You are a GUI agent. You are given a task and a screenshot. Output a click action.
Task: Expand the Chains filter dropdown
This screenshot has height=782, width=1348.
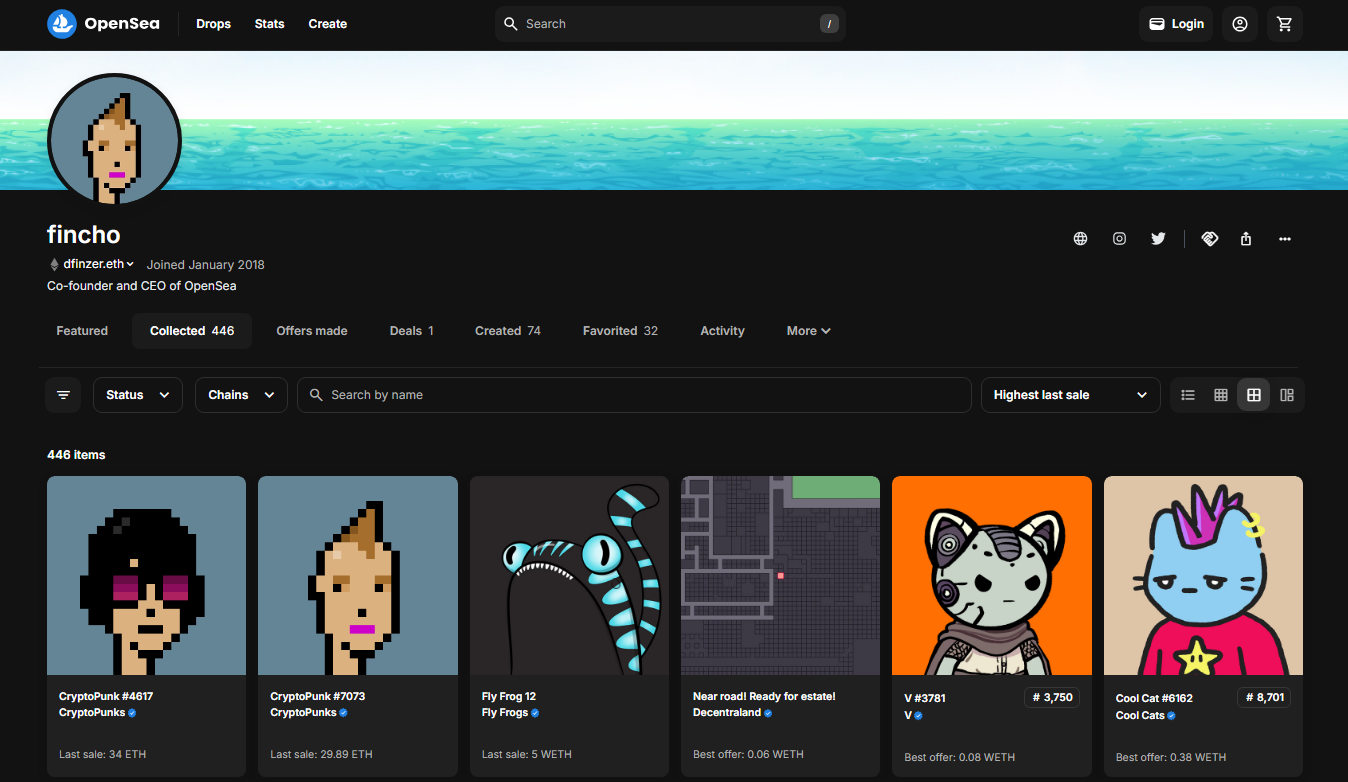point(241,395)
